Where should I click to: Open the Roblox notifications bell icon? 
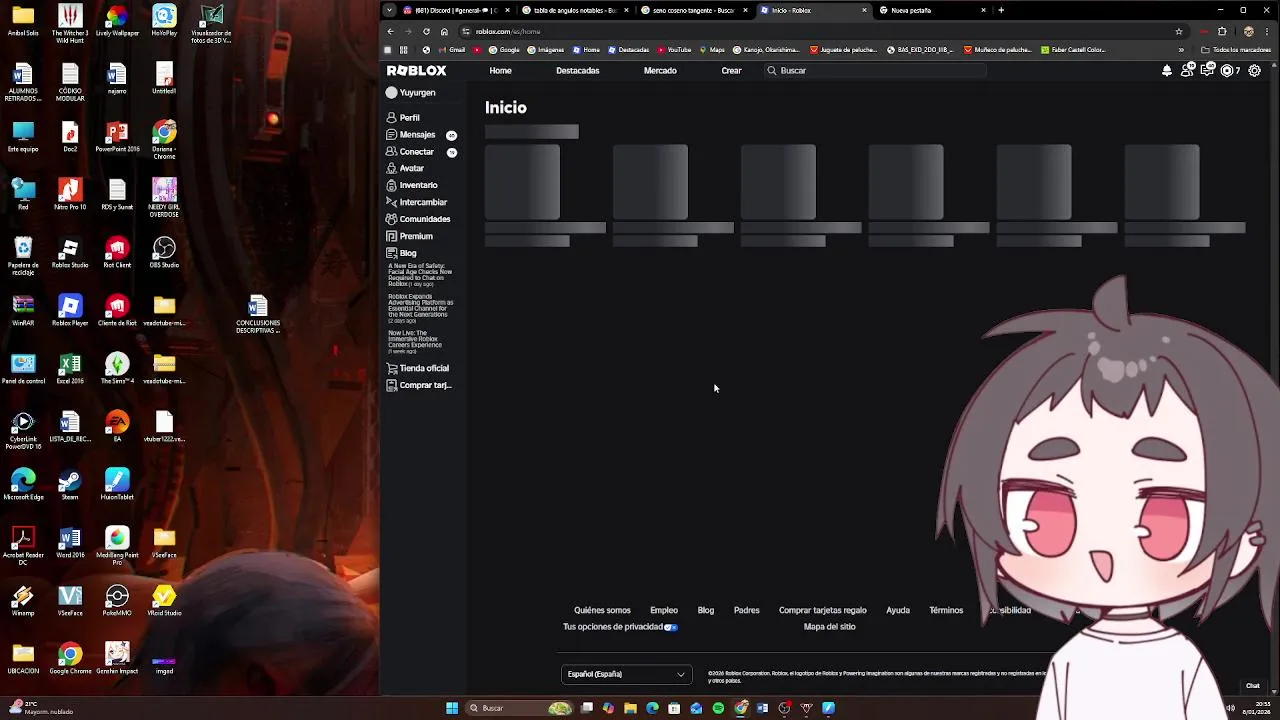coord(1166,71)
